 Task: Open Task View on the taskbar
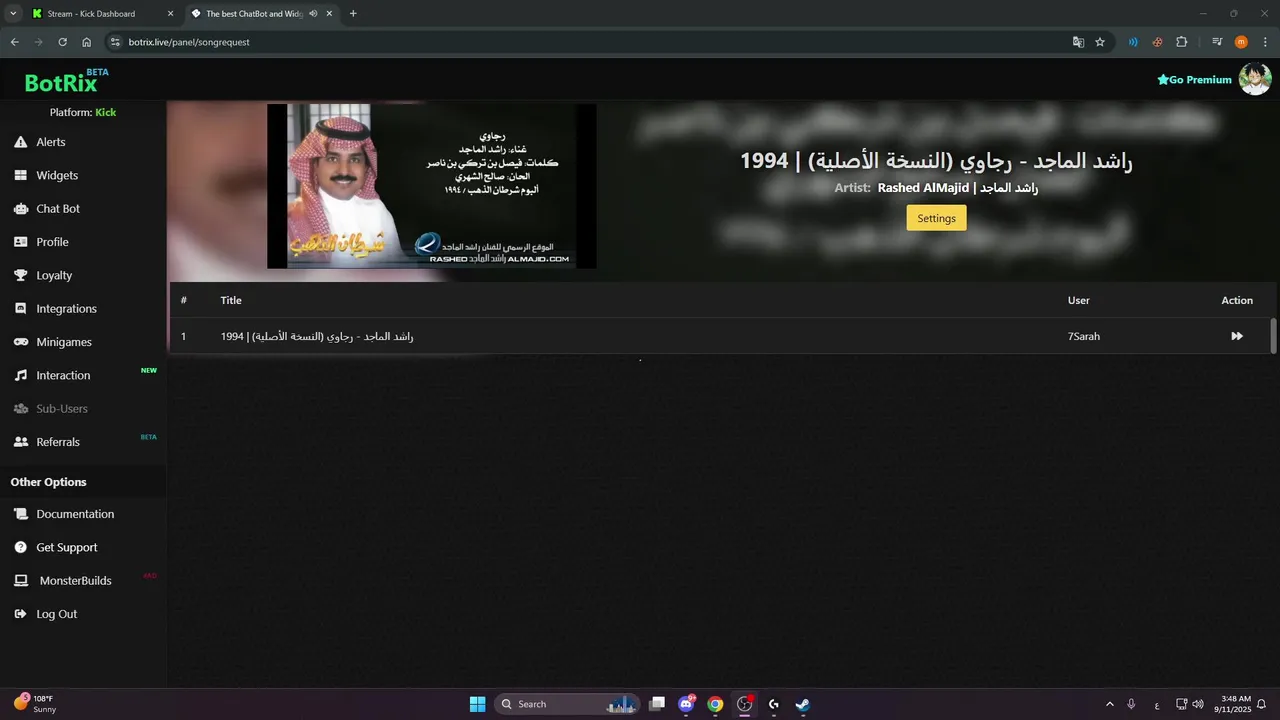[657, 704]
